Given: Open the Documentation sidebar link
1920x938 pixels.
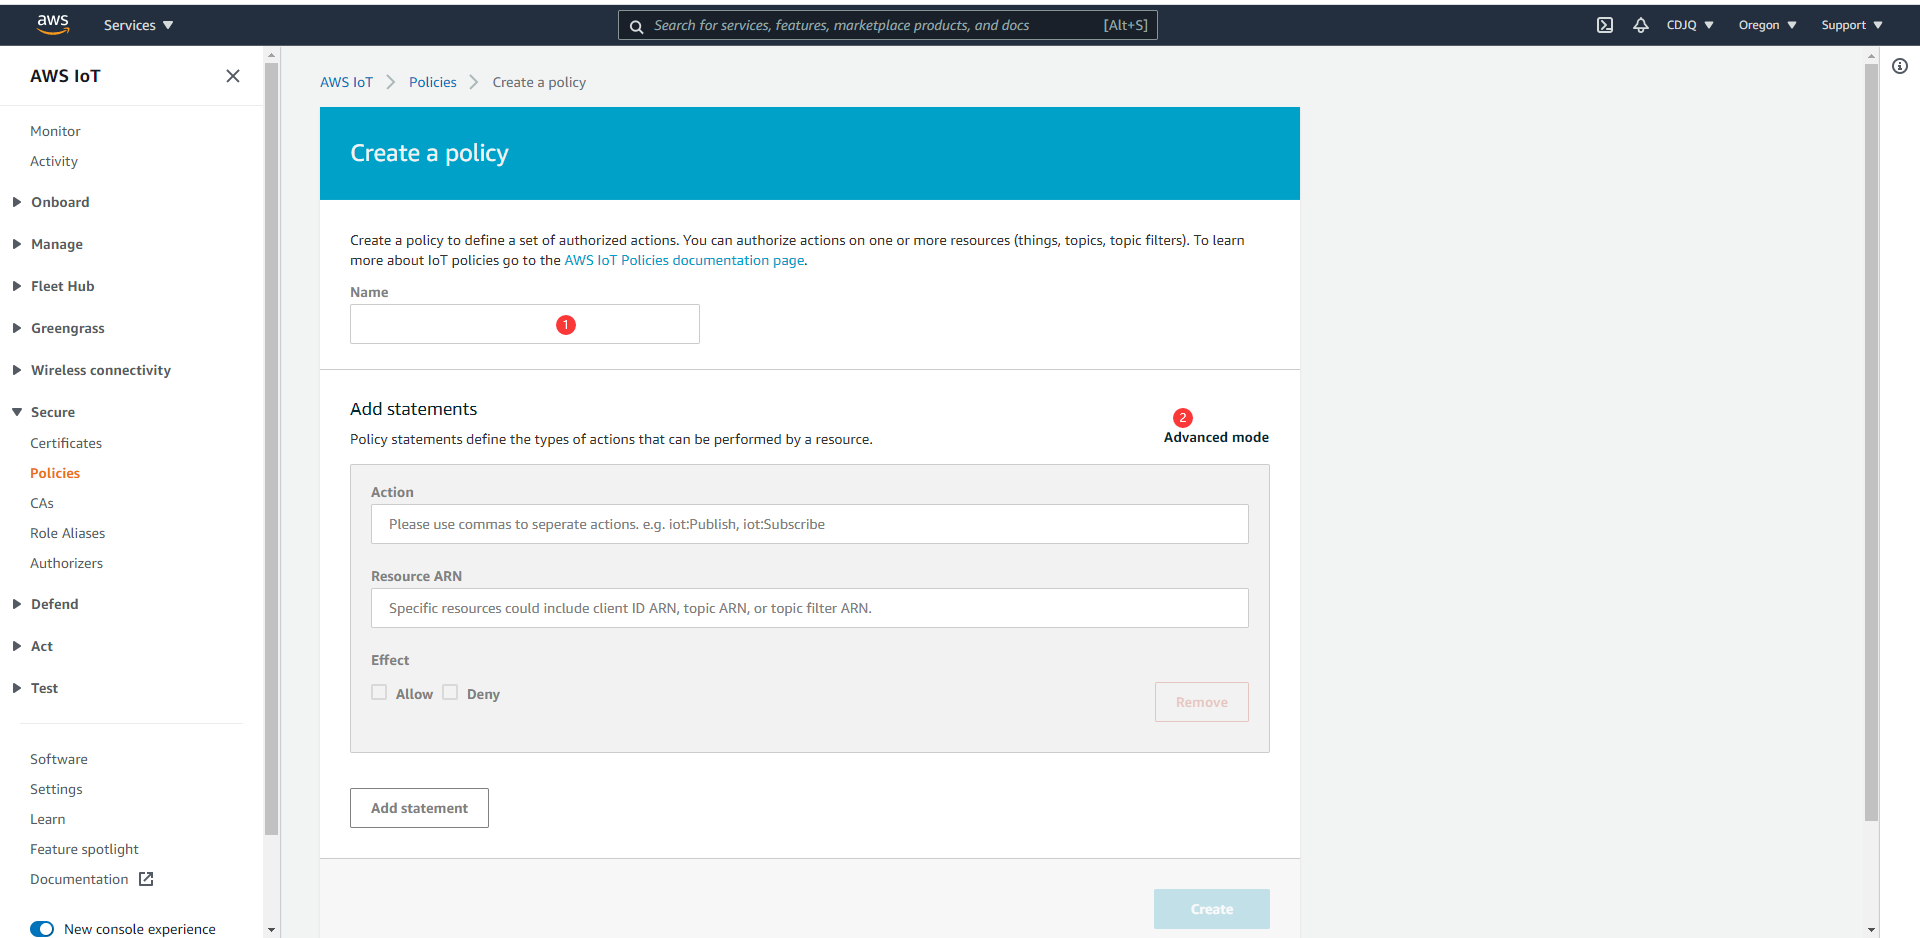Looking at the screenshot, I should click(79, 879).
